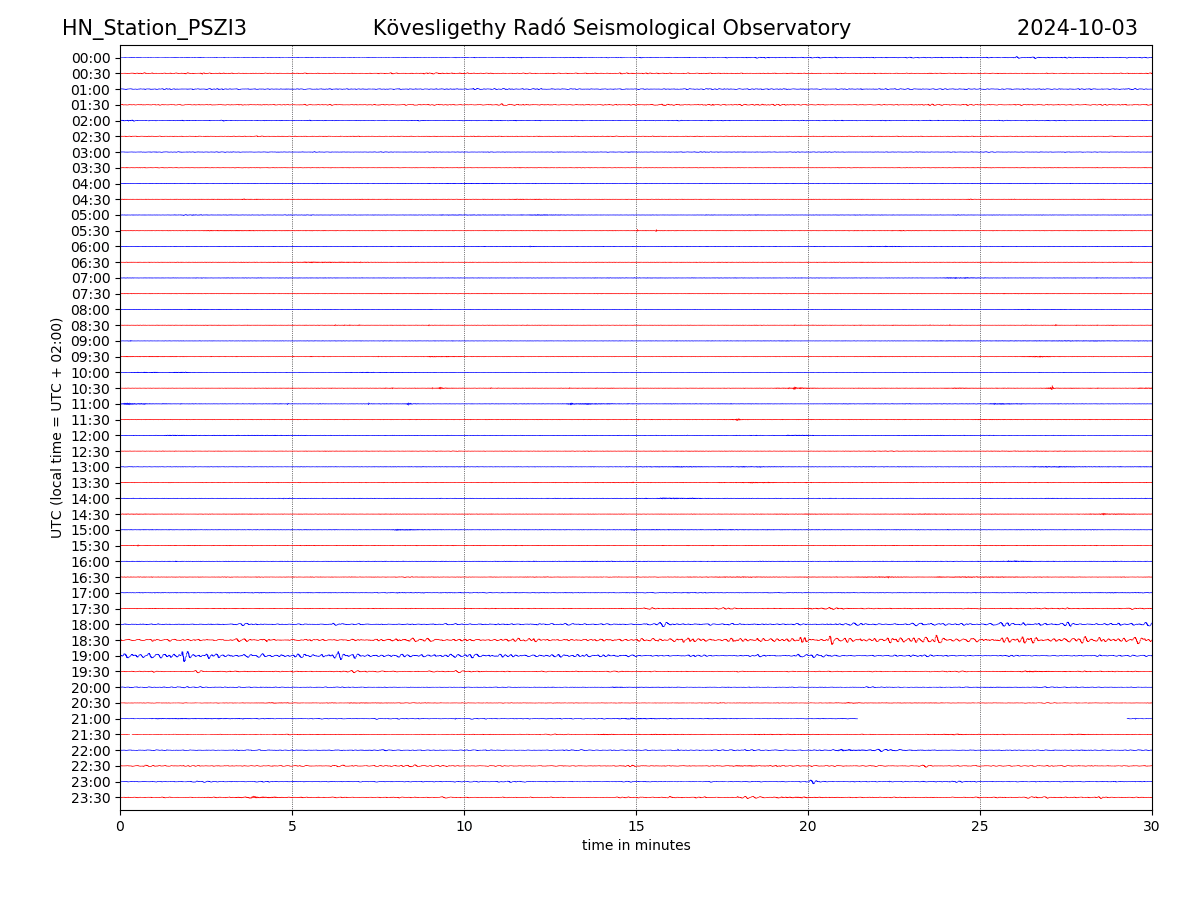Image resolution: width=1200 pixels, height=900 pixels.
Task: Click the 21:00 row time label
Action: pyautogui.click(x=90, y=719)
